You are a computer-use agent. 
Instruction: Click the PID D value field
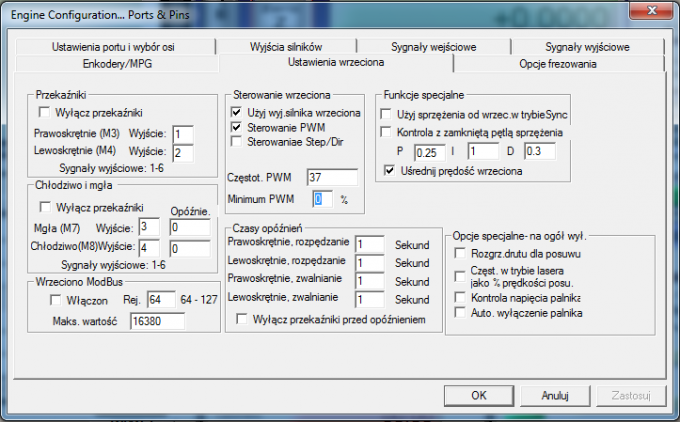click(x=538, y=151)
